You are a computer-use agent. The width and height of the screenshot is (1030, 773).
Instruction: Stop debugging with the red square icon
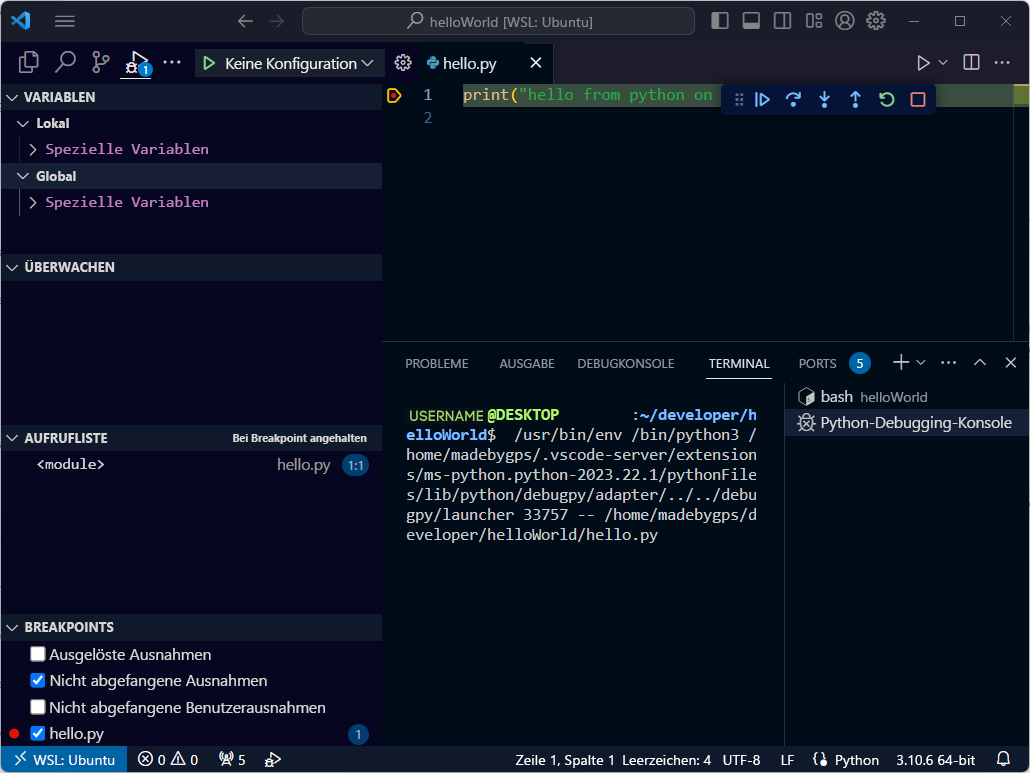click(917, 100)
